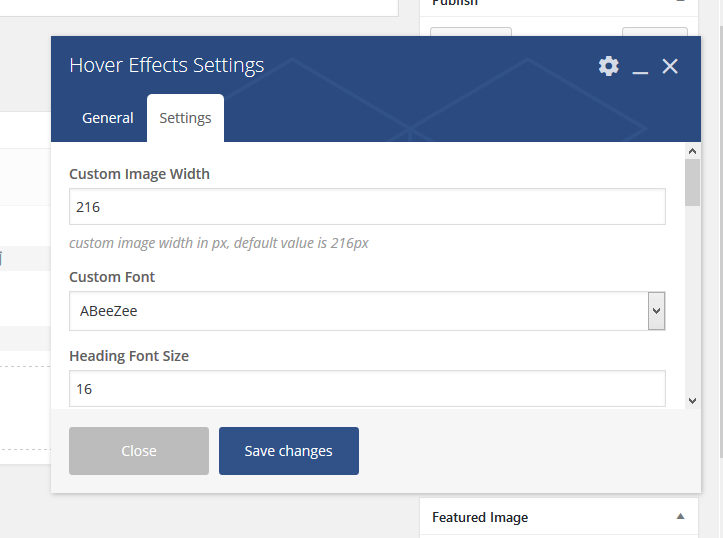Open the Custom Font dropdown
Screen dimensions: 723x538
(x=367, y=311)
